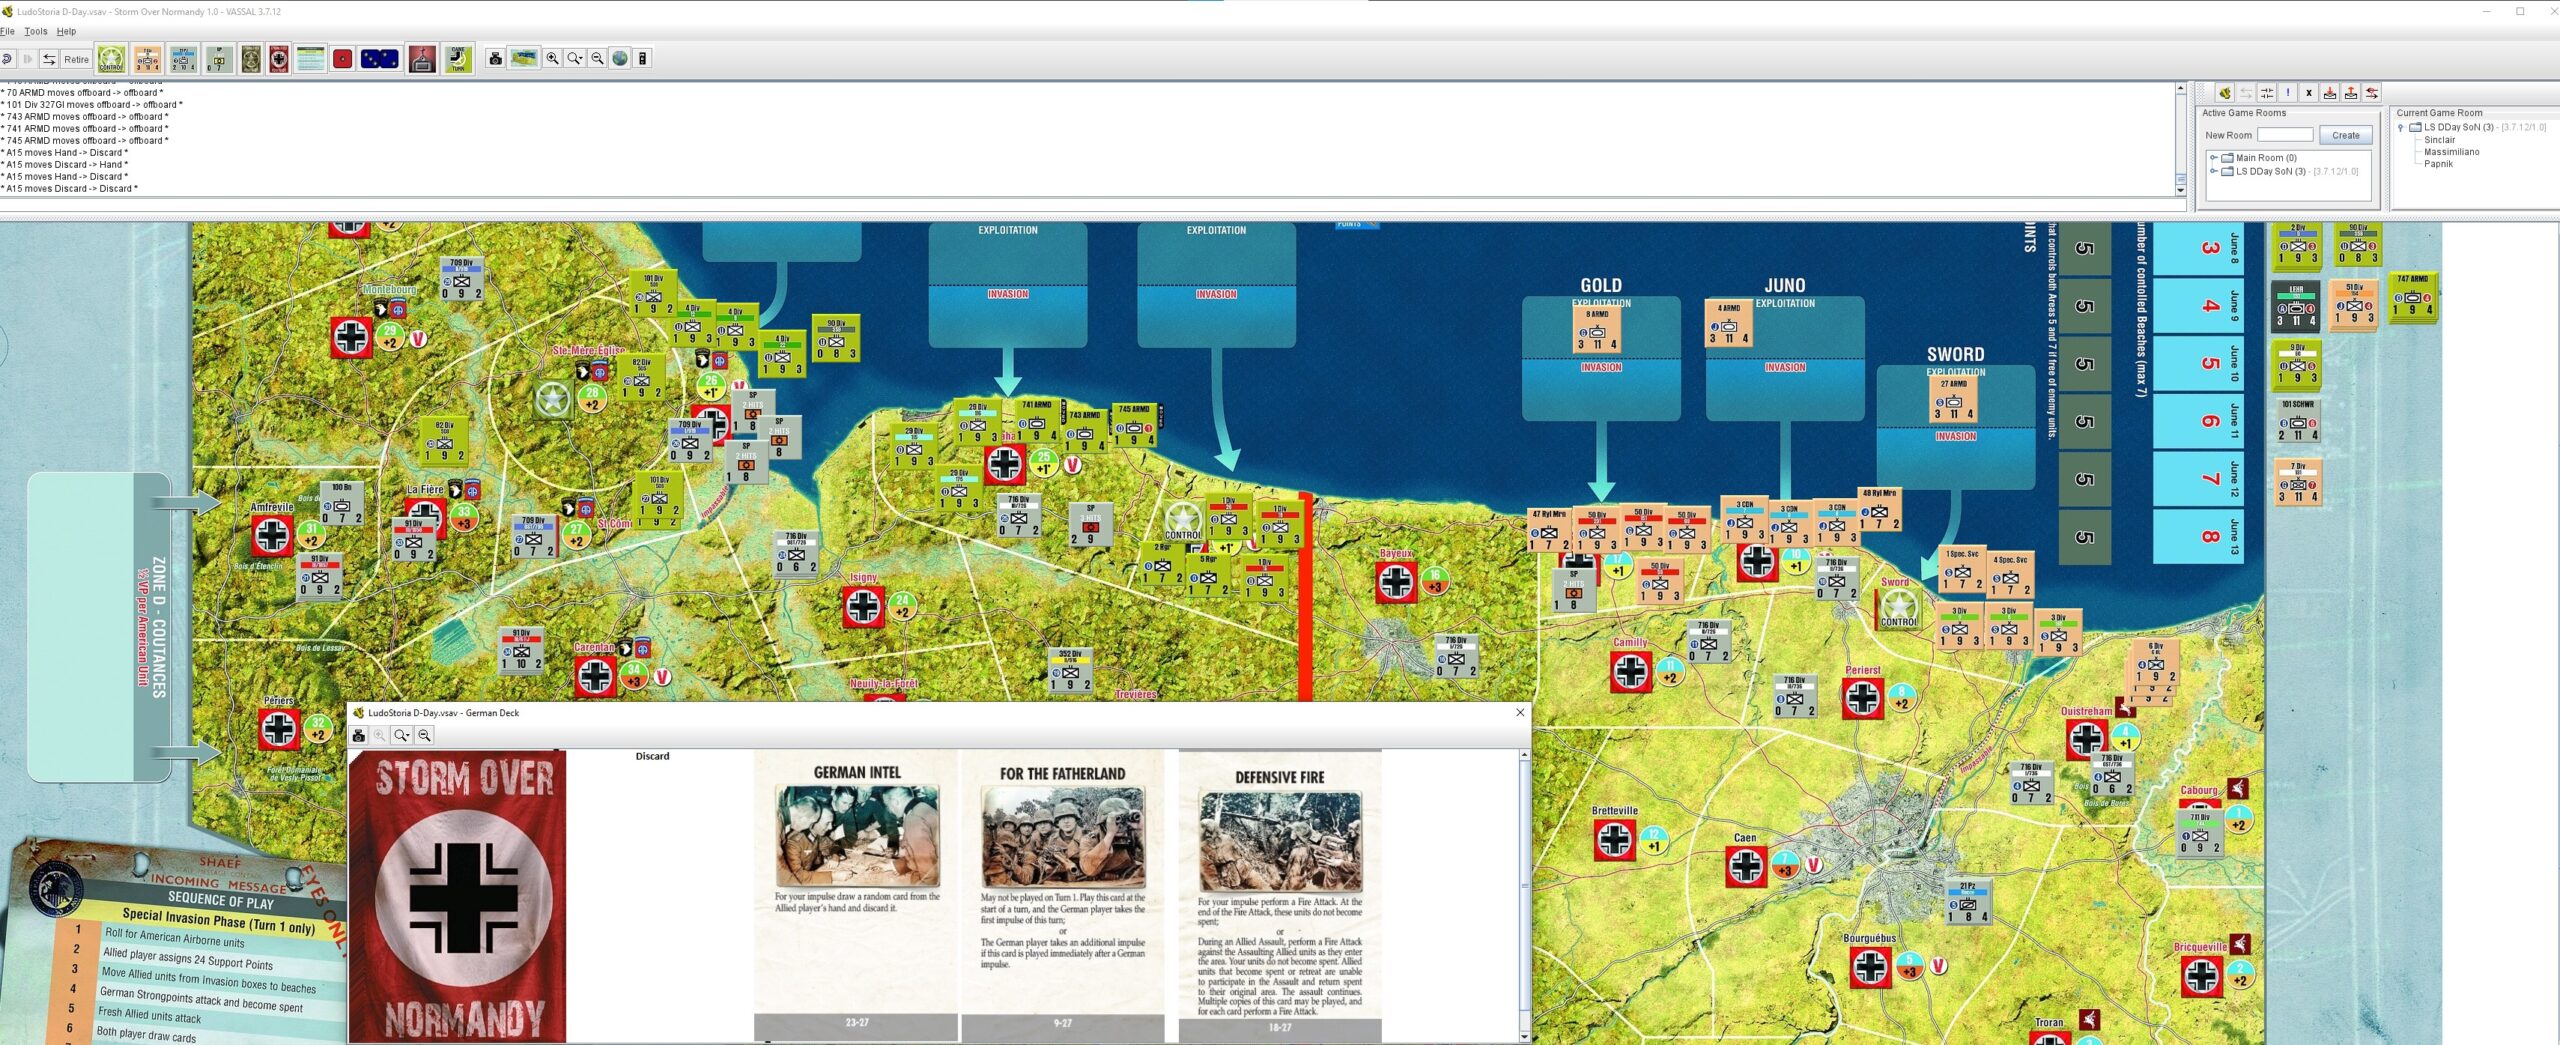Click the church memorial toolbar icon
2560x1045 pixels.
pos(423,59)
